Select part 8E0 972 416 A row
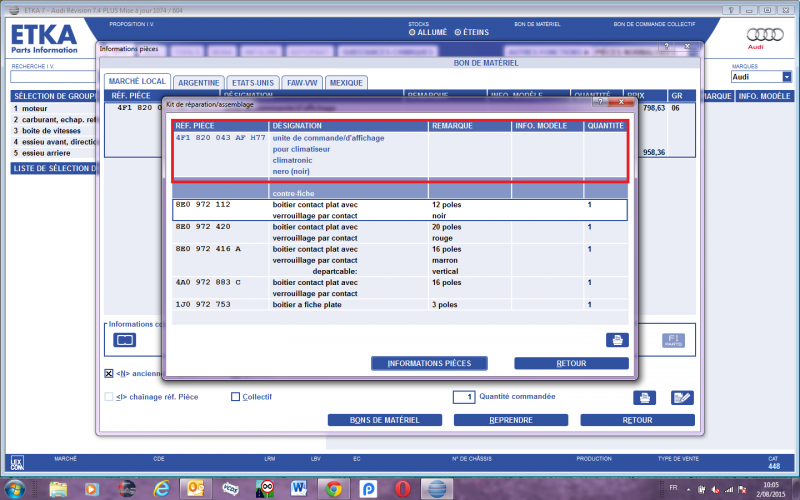 [x=400, y=260]
